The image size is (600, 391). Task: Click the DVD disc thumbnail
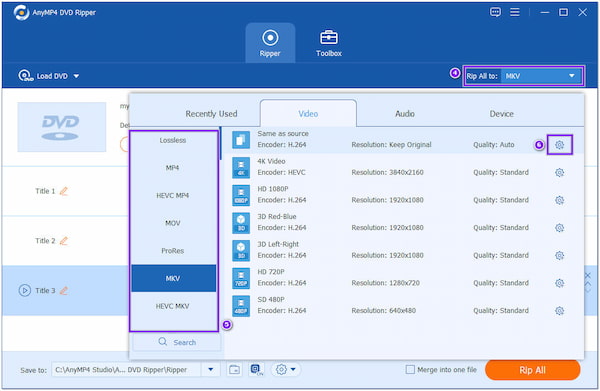coord(62,127)
